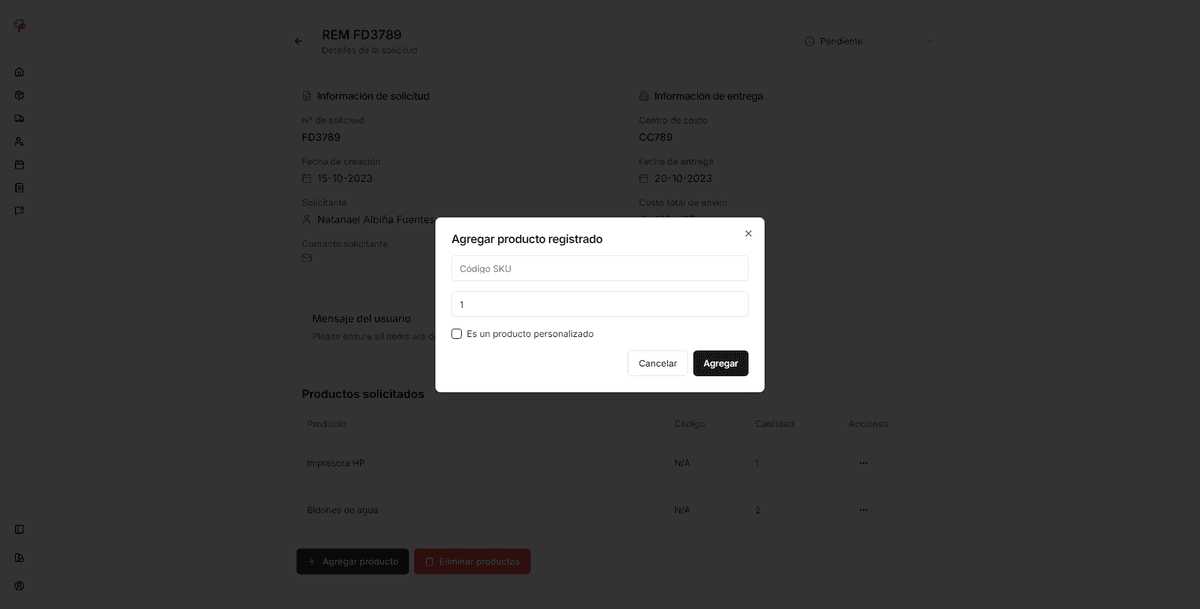Image resolution: width=1200 pixels, height=609 pixels.
Task: Open actions menu for Impresora HP row
Action: [x=863, y=463]
